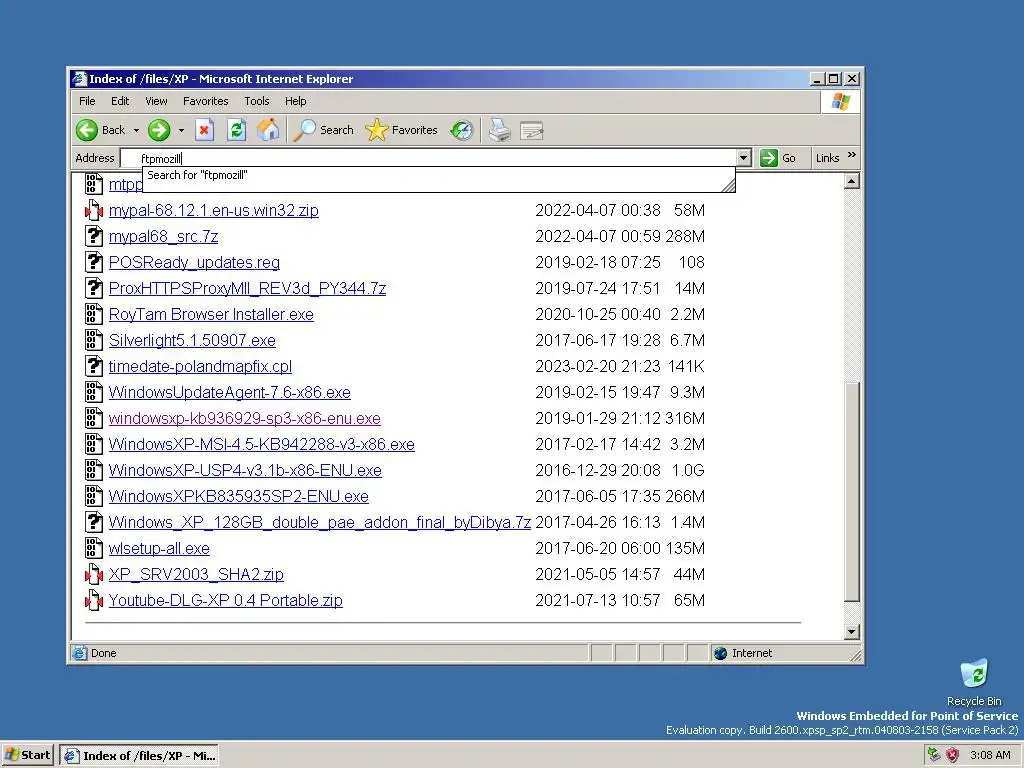The image size is (1024, 768).
Task: Open the Search pane from toolbar
Action: 323,130
